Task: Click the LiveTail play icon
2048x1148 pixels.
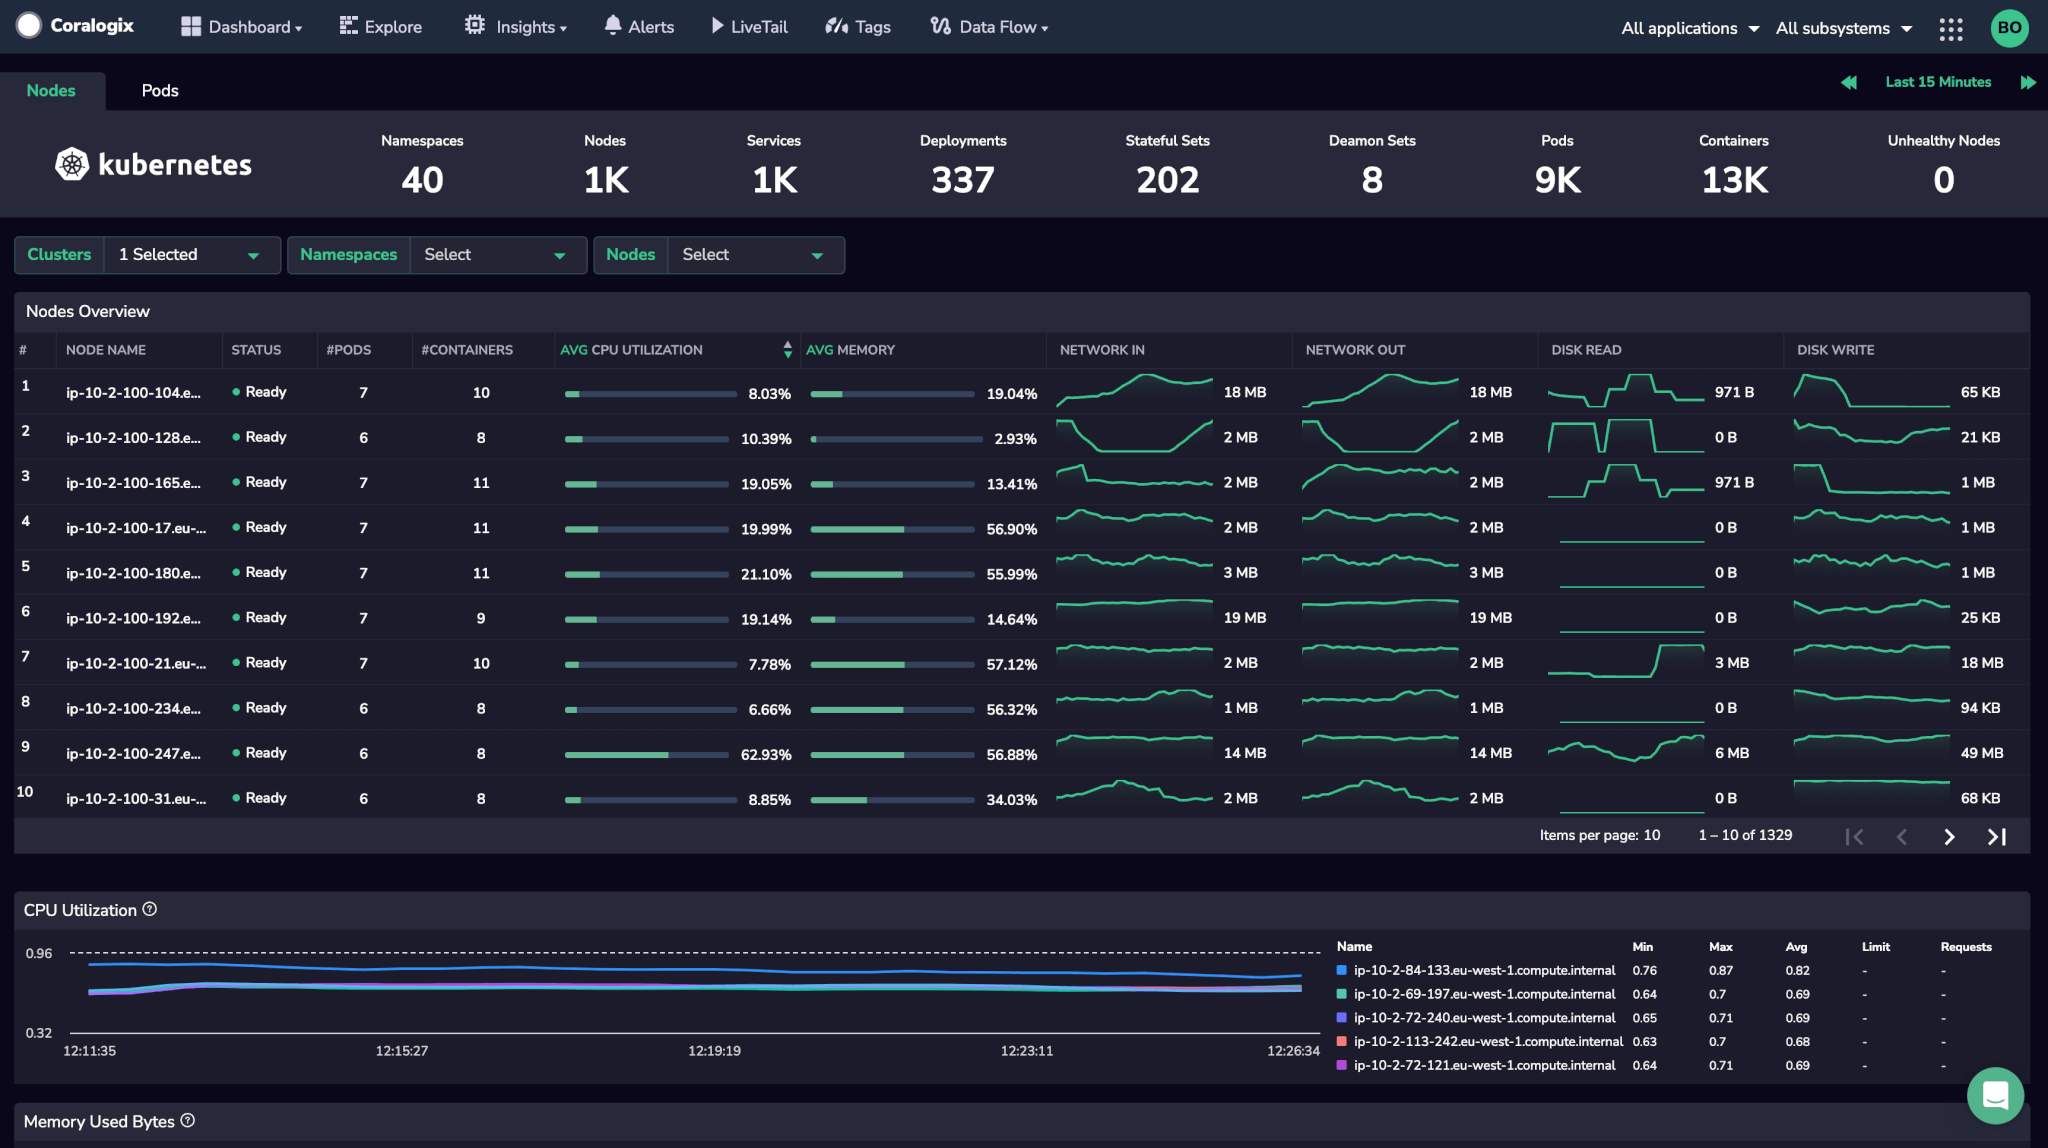Action: [717, 26]
